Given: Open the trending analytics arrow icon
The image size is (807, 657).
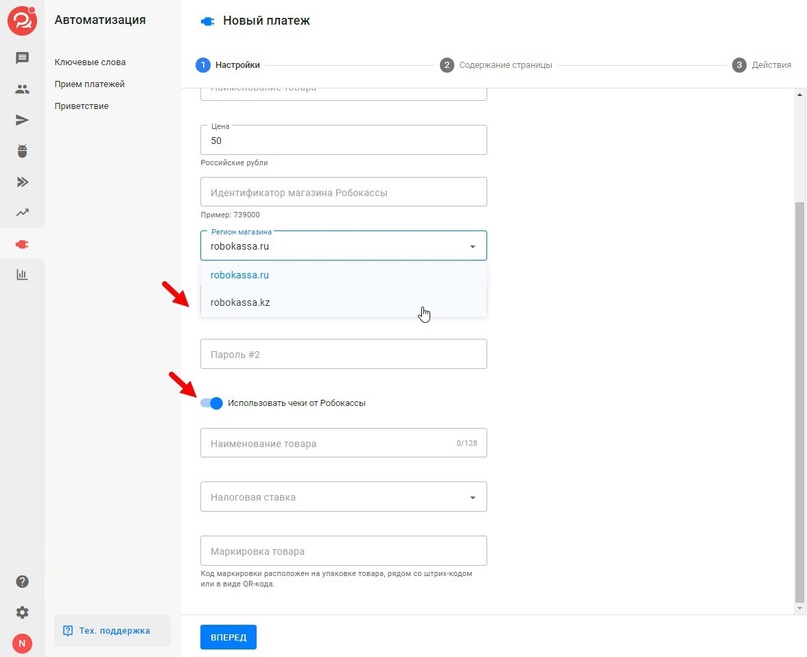Looking at the screenshot, I should (22, 212).
